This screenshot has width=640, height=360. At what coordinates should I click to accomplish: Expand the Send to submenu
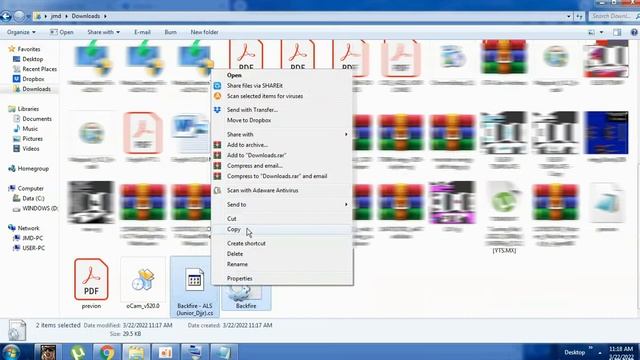coord(282,204)
